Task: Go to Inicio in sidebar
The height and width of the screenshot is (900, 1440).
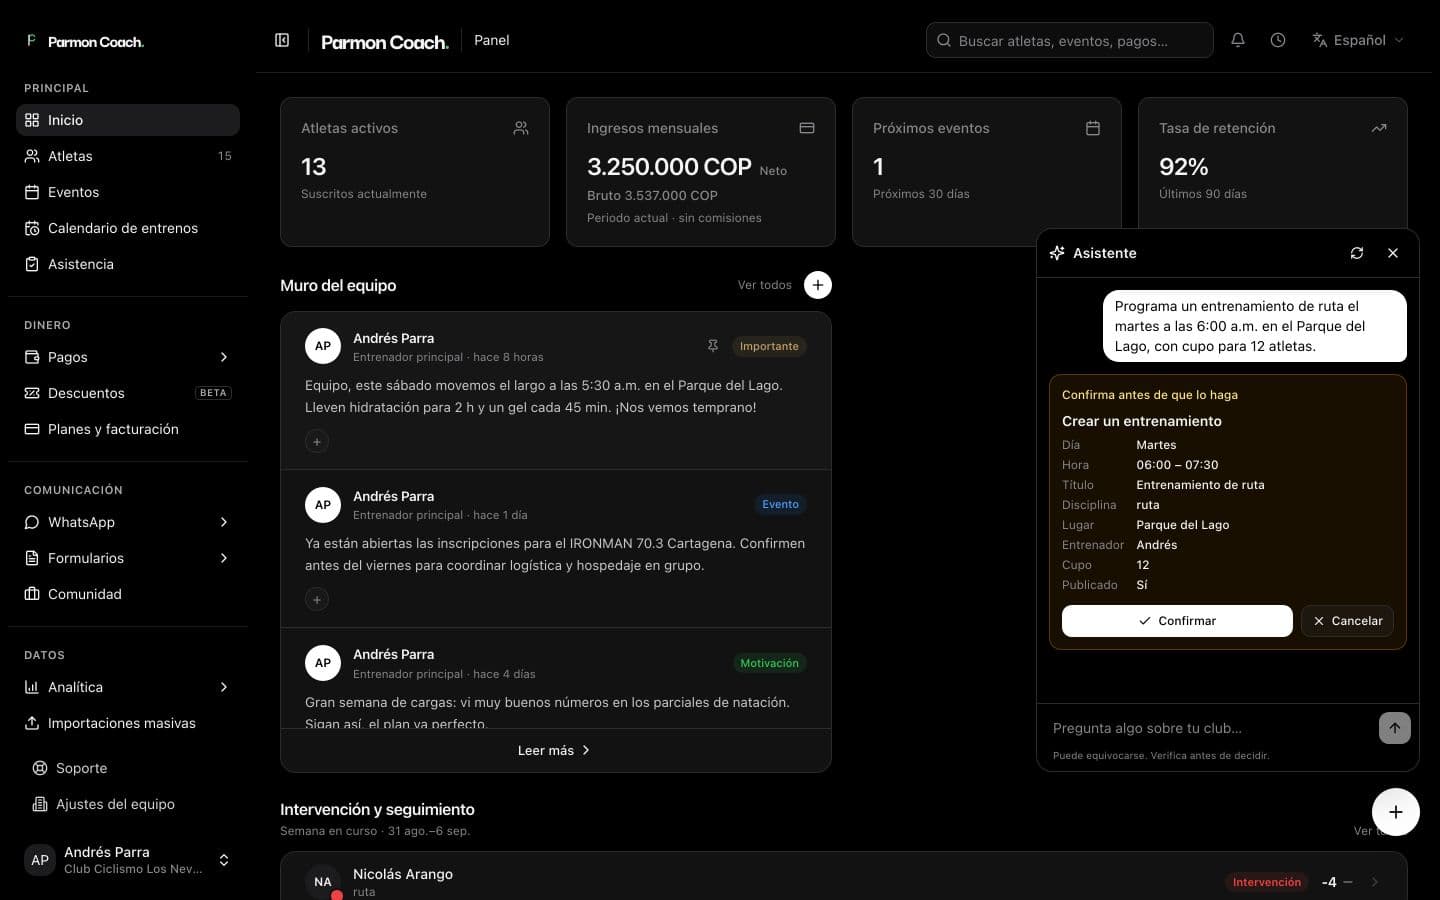Action: [x=128, y=120]
